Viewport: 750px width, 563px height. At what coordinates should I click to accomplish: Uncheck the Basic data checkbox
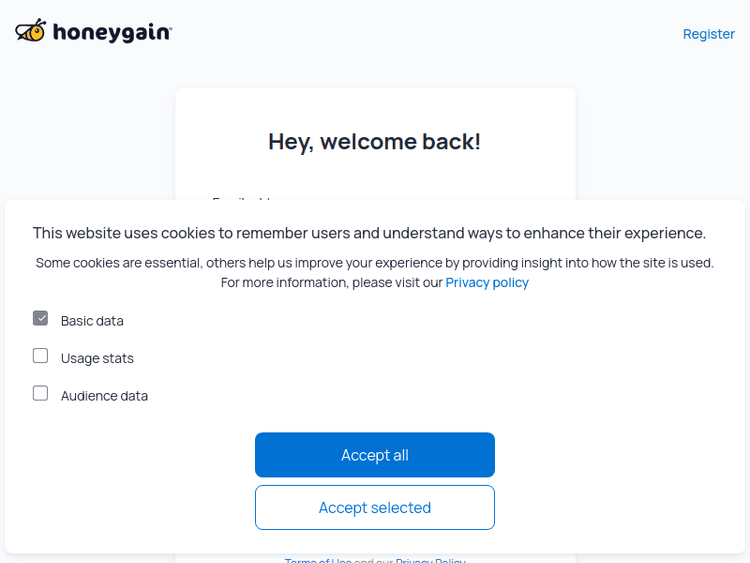pos(41,319)
